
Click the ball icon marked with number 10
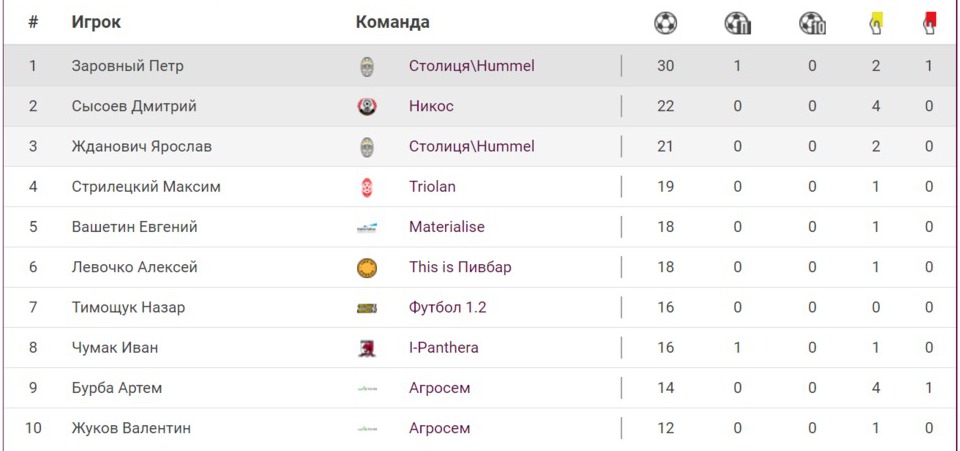click(x=812, y=22)
